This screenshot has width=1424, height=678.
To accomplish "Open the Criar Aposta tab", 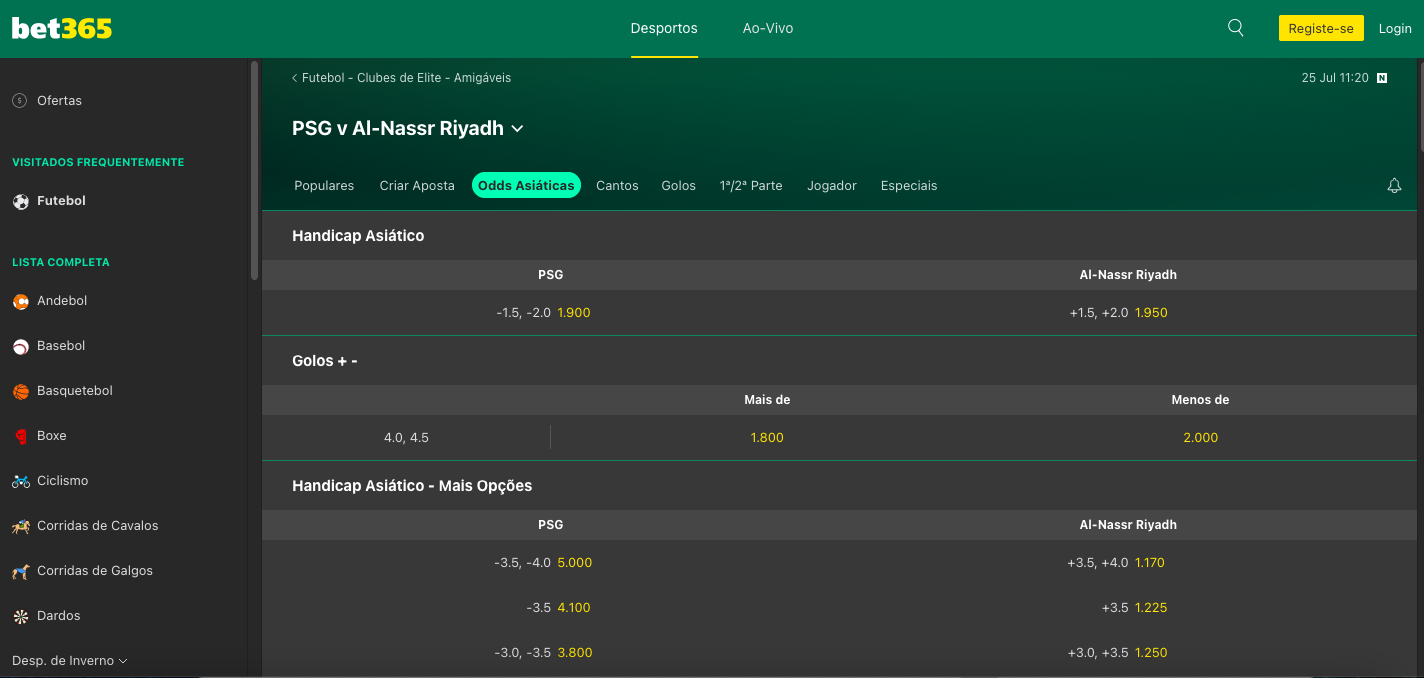I will tap(417, 185).
